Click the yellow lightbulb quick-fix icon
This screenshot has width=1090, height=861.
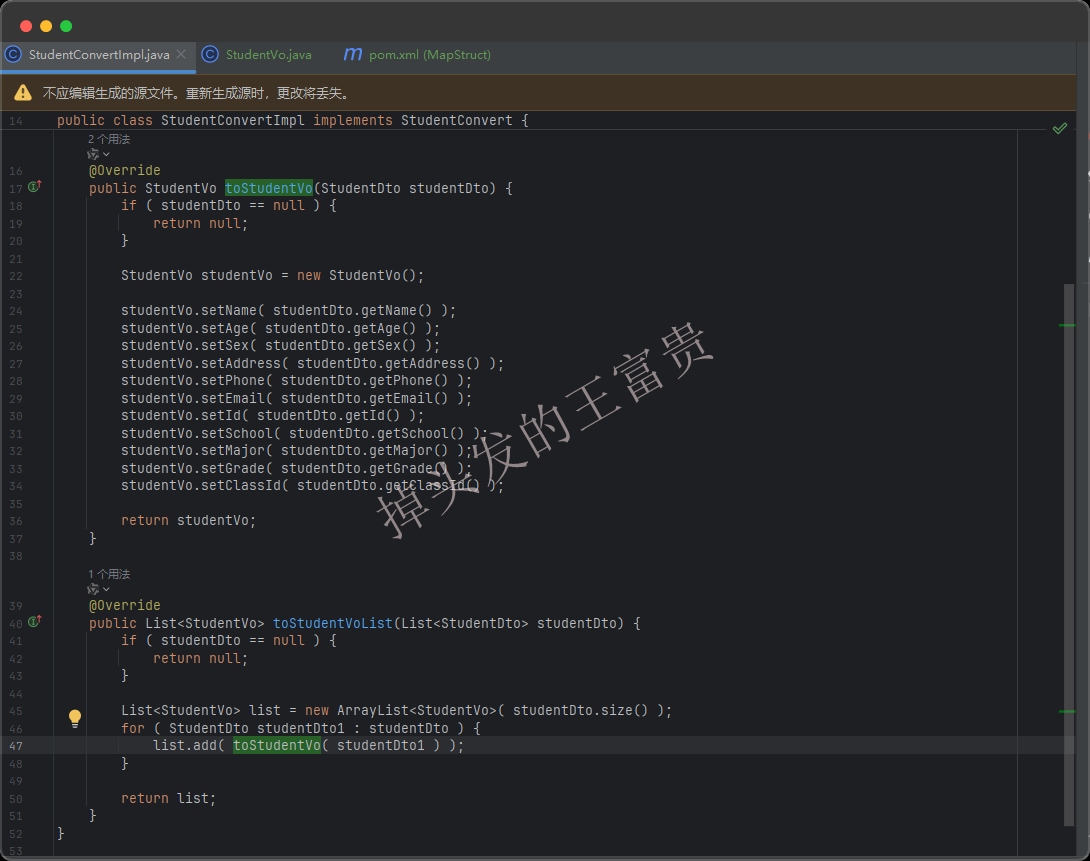pos(75,719)
